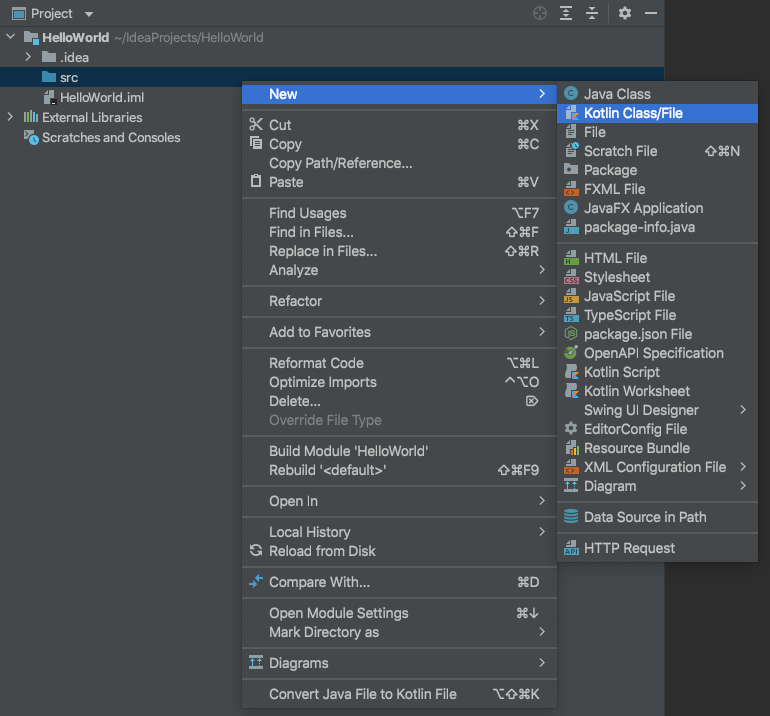Click the Collapse All icon in Project toolbar
The width and height of the screenshot is (770, 716).
592,13
